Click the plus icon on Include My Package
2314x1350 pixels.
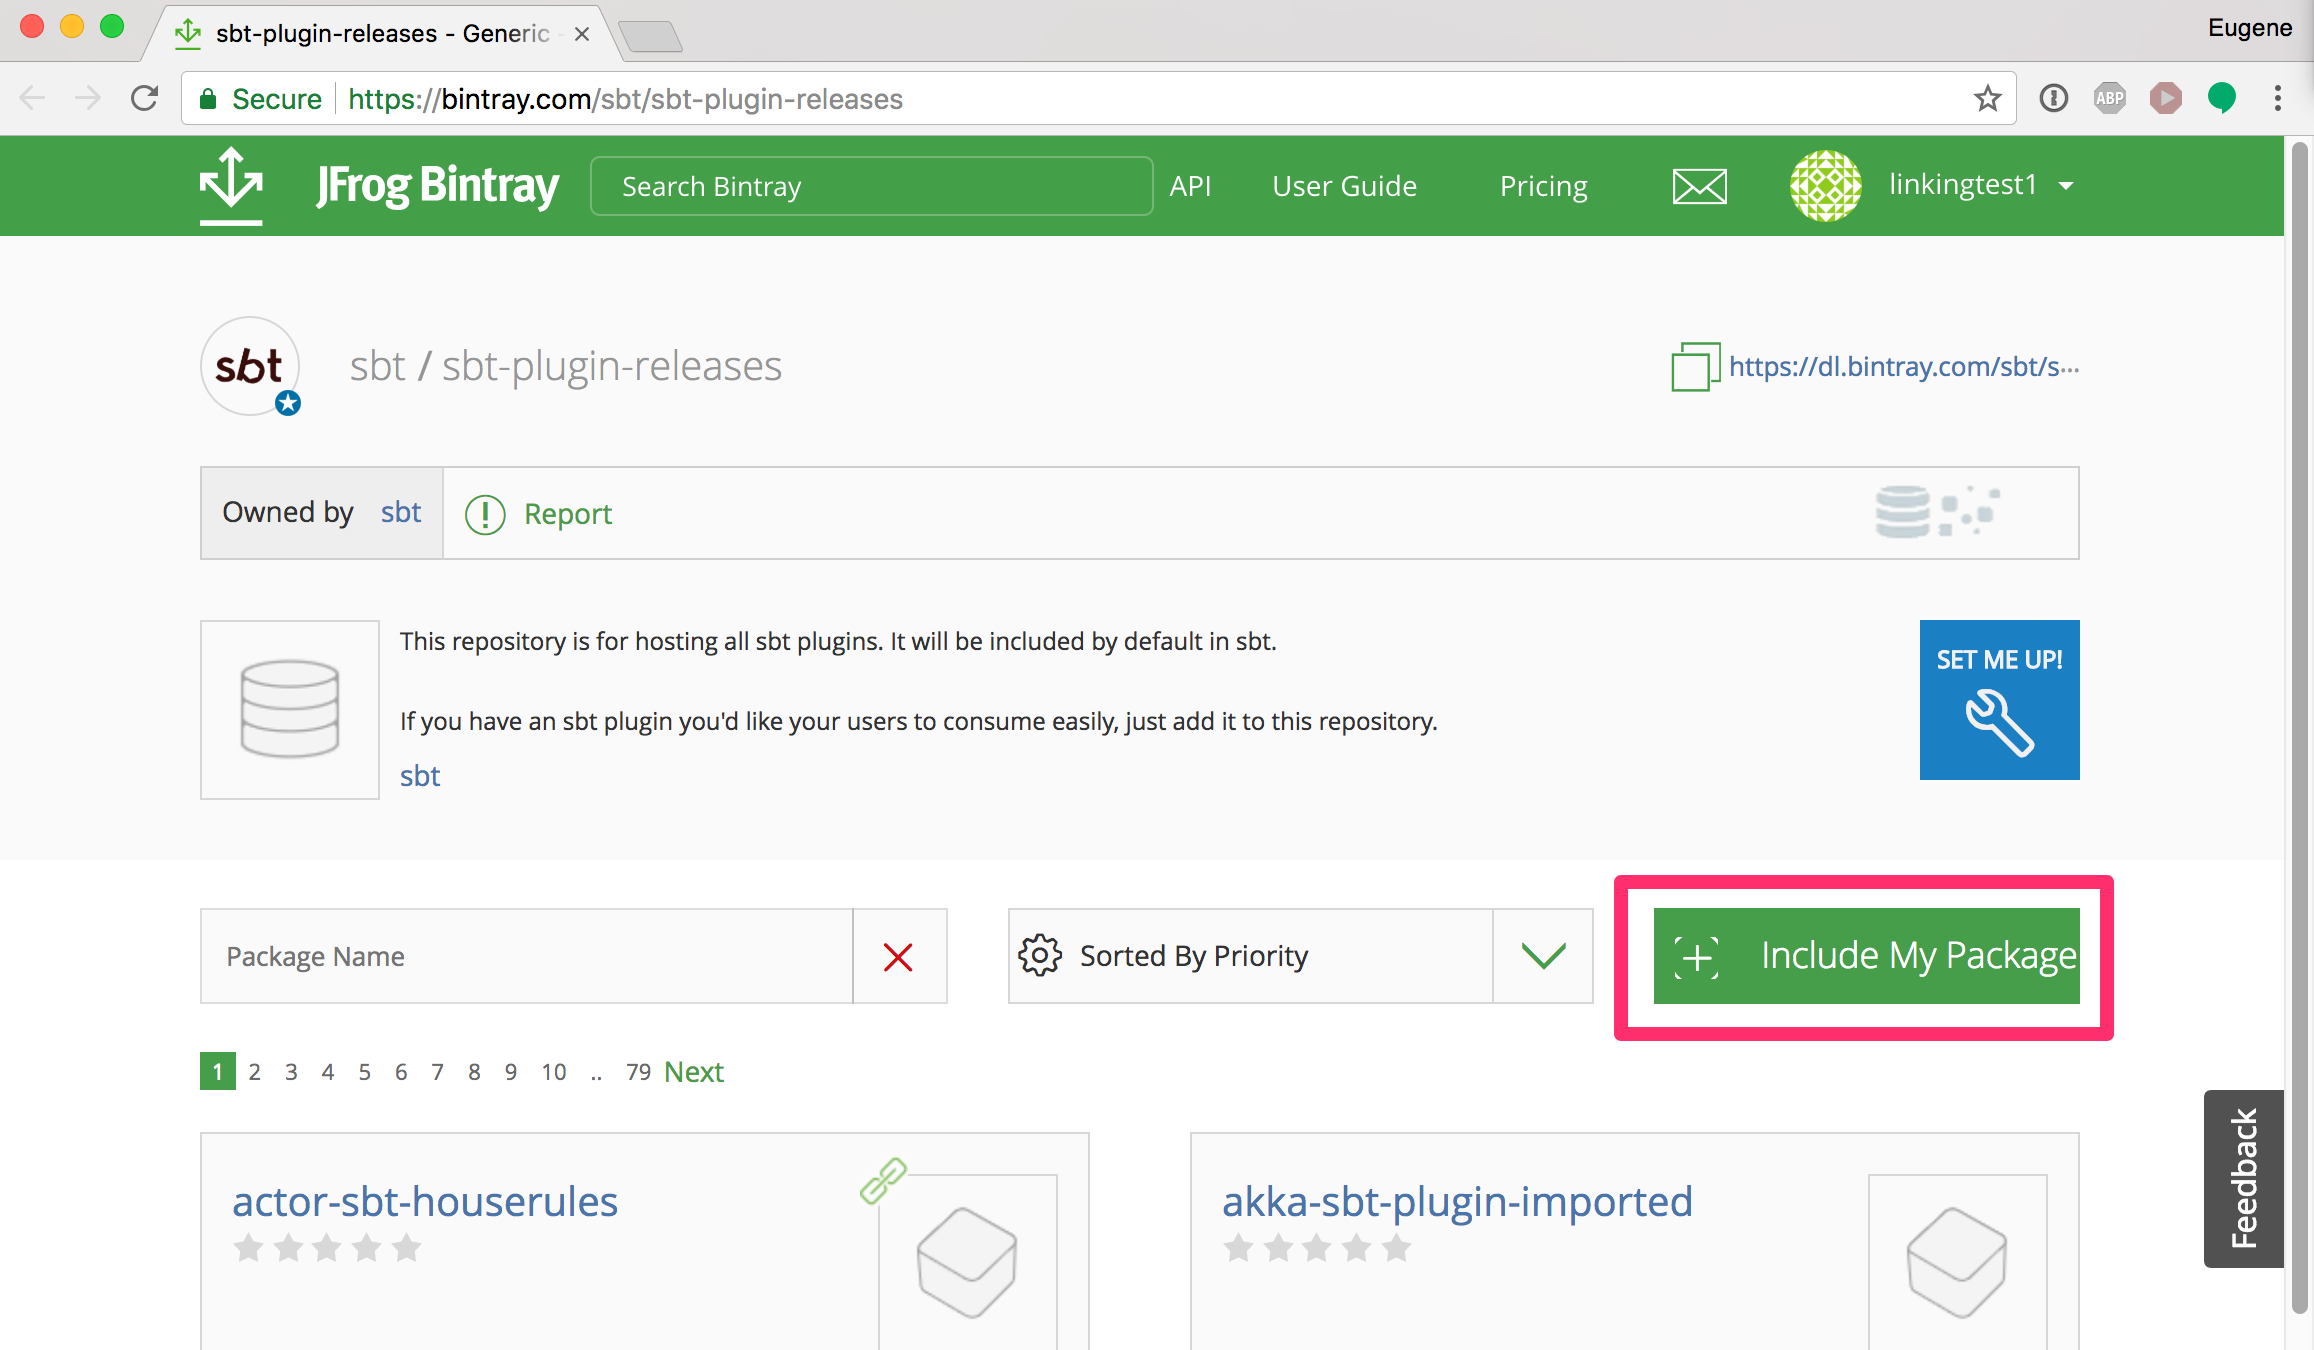pos(1697,957)
